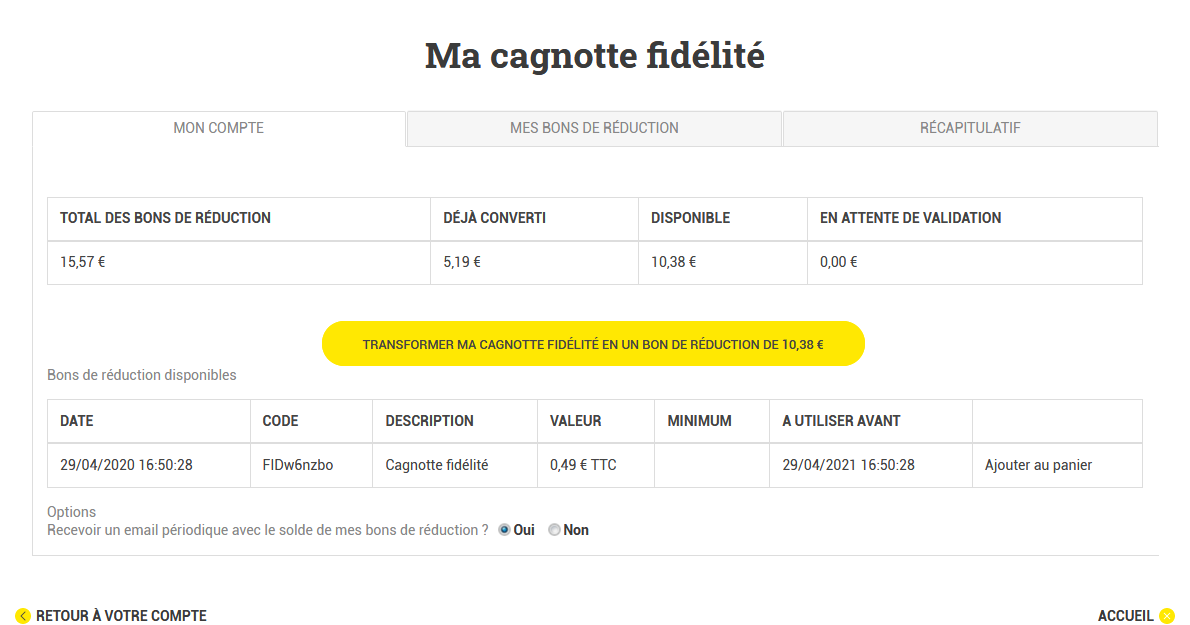The height and width of the screenshot is (625, 1190).
Task: Click the Ajouter au panier link
Action: (x=1038, y=465)
